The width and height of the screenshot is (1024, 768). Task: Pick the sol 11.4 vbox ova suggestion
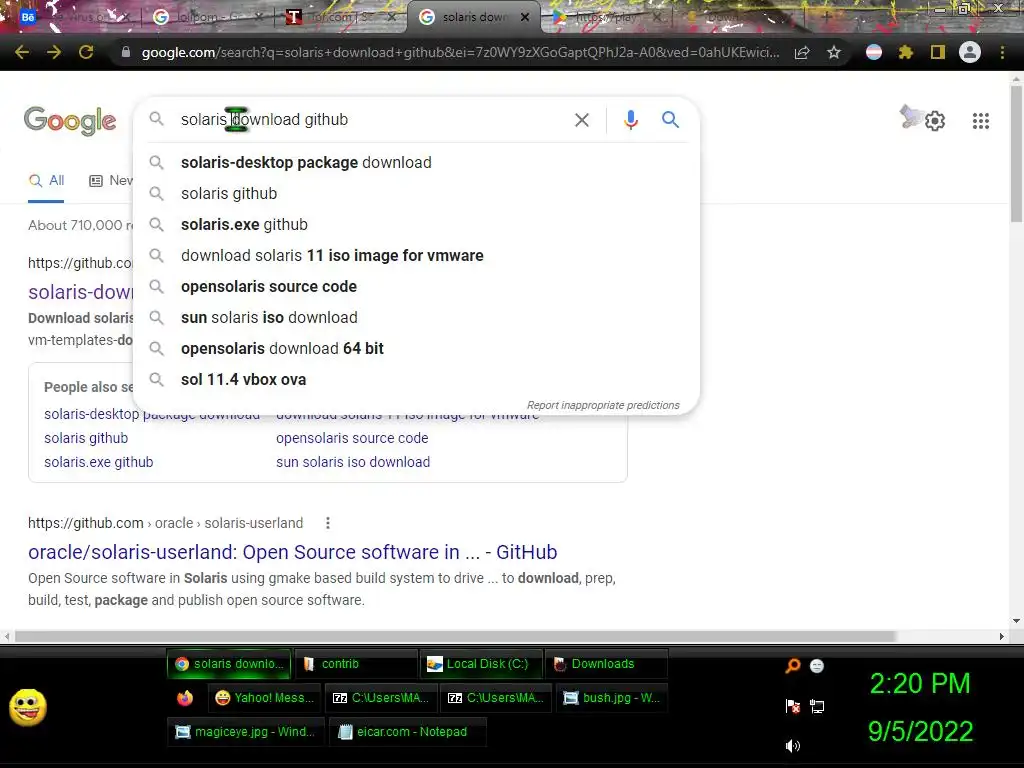click(416, 379)
